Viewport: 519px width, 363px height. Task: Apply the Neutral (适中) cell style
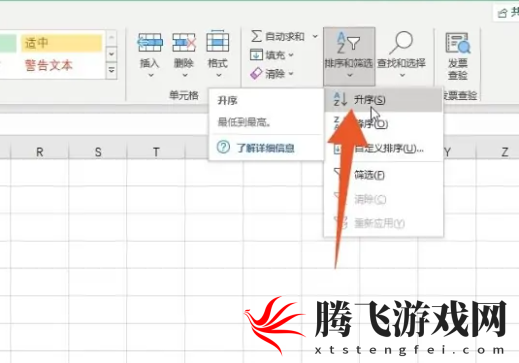coord(61,43)
